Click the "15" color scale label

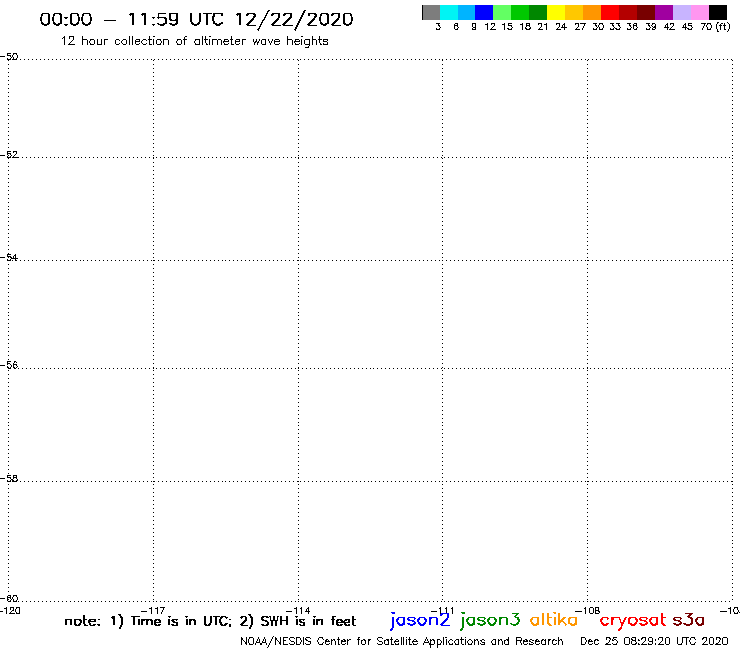pyautogui.click(x=507, y=27)
